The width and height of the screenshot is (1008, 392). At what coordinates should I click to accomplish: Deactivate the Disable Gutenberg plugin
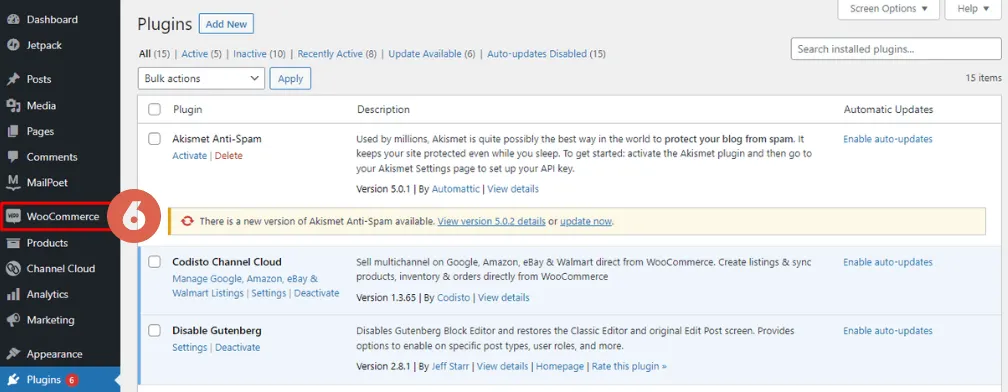tap(238, 348)
